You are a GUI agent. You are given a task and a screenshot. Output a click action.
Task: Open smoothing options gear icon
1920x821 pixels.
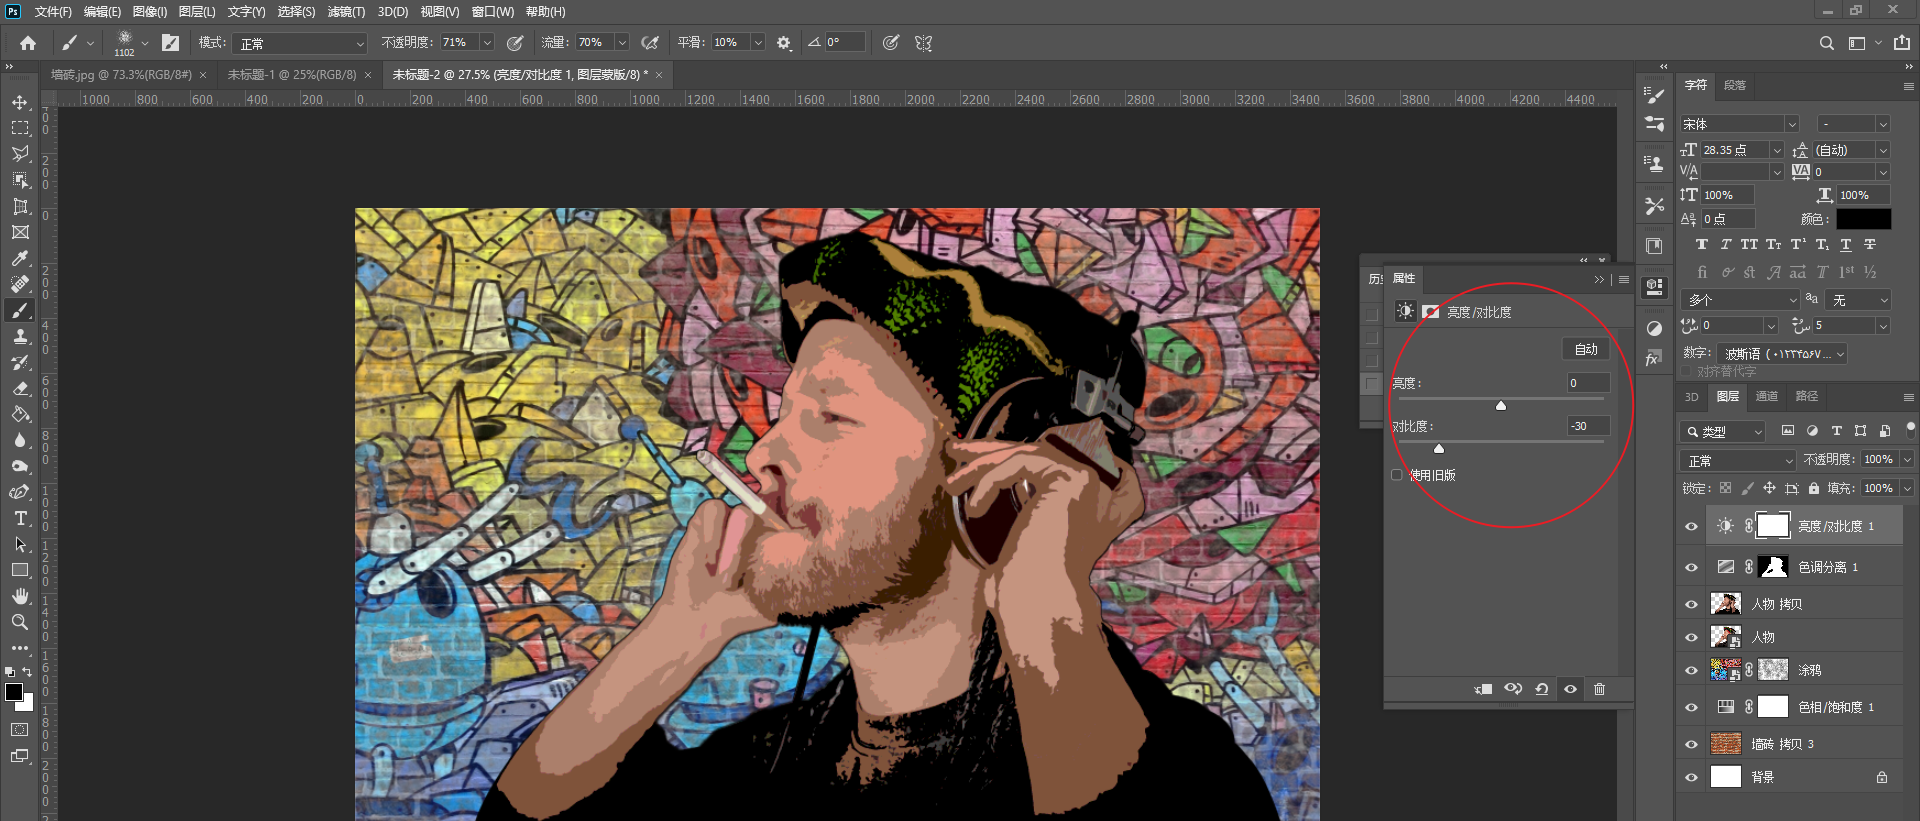[784, 43]
